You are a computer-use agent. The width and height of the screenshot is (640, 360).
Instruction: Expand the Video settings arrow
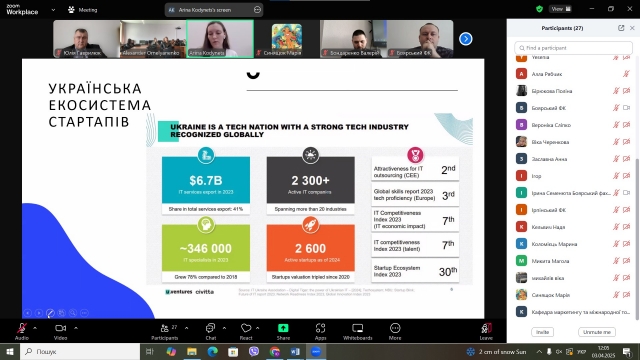[x=76, y=328]
